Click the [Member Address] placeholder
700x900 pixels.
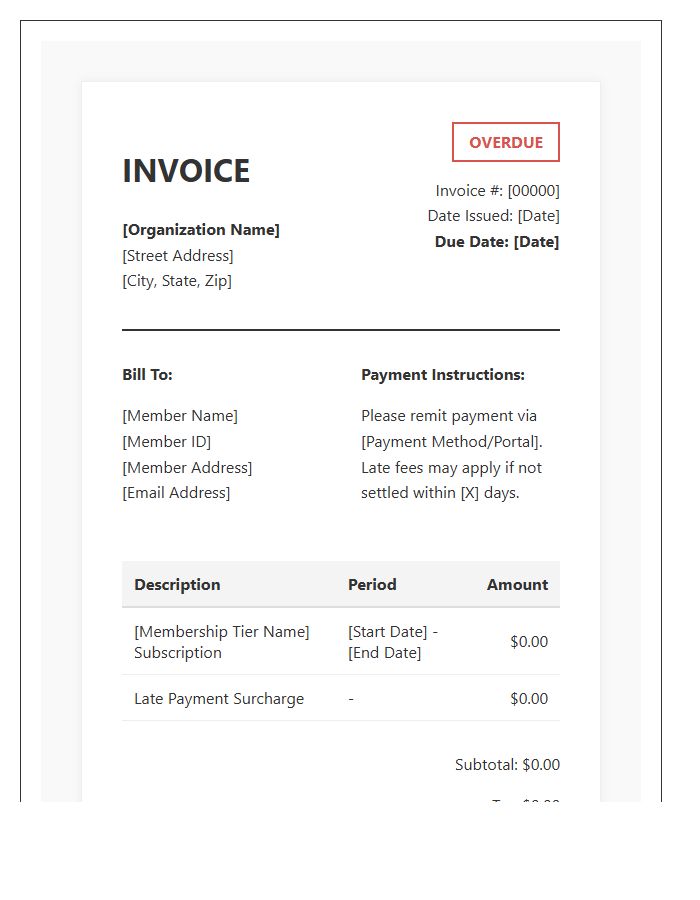187,467
